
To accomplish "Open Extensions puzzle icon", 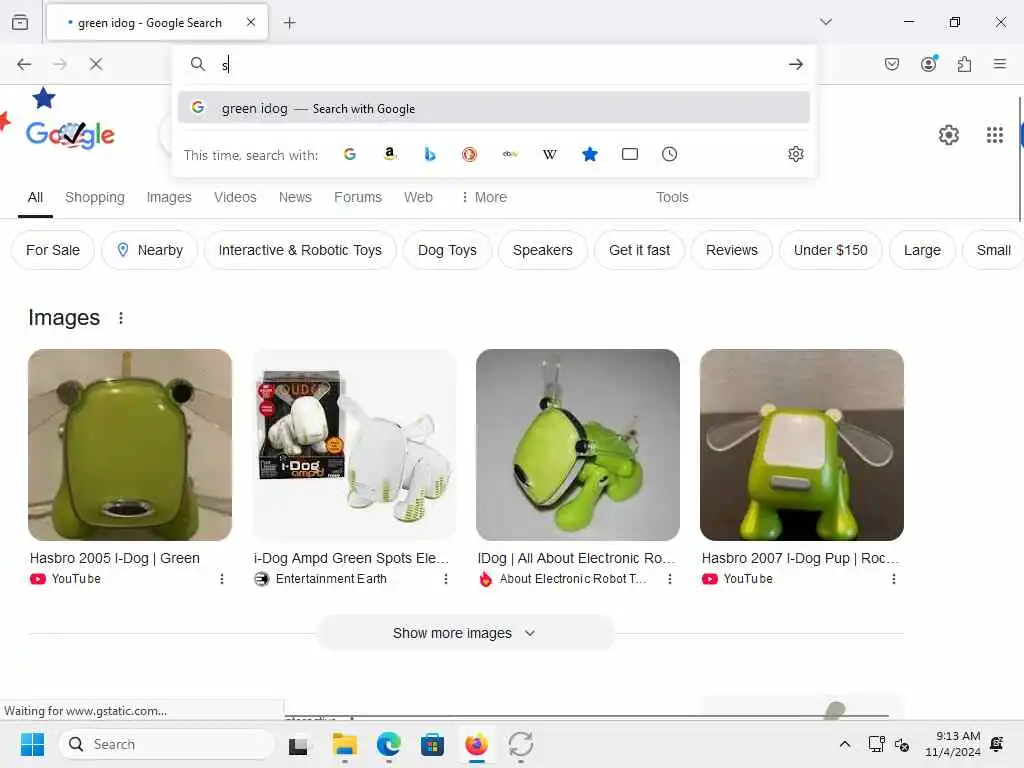I will [x=964, y=64].
